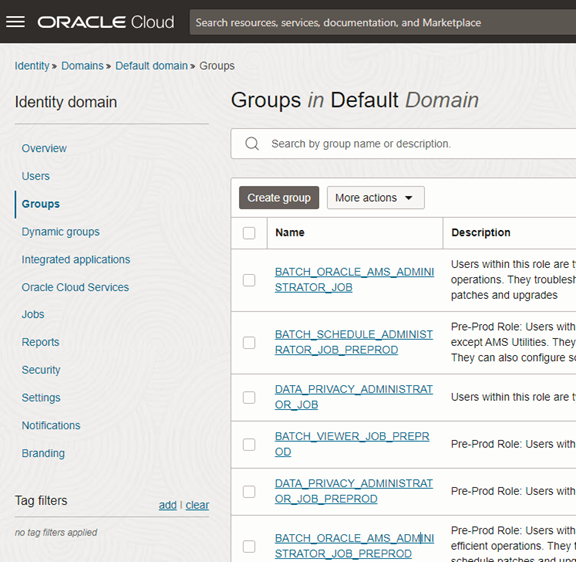Open Jobs in sidebar
576x562 pixels.
click(33, 314)
